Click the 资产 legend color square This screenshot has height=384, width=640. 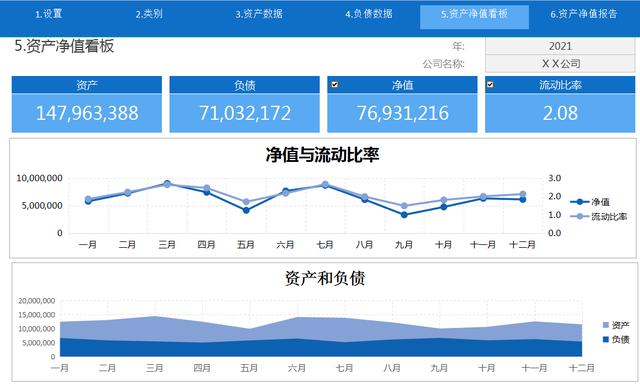point(606,325)
